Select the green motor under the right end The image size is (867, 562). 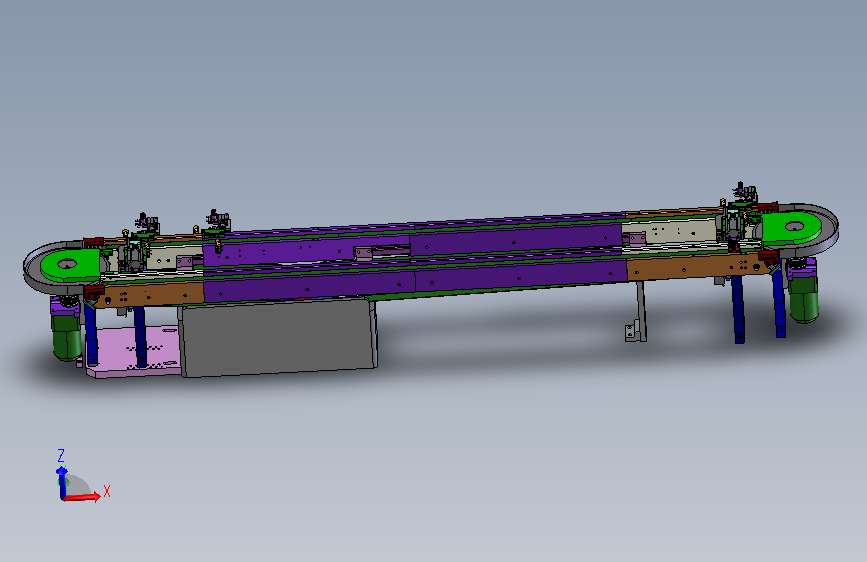pos(805,299)
